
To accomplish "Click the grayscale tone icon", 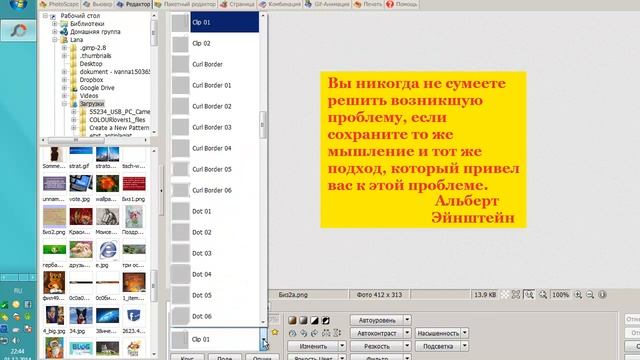I will [x=303, y=320].
